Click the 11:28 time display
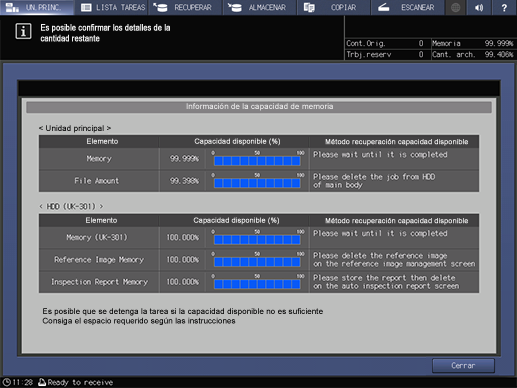This screenshot has width=517, height=388. 23,382
